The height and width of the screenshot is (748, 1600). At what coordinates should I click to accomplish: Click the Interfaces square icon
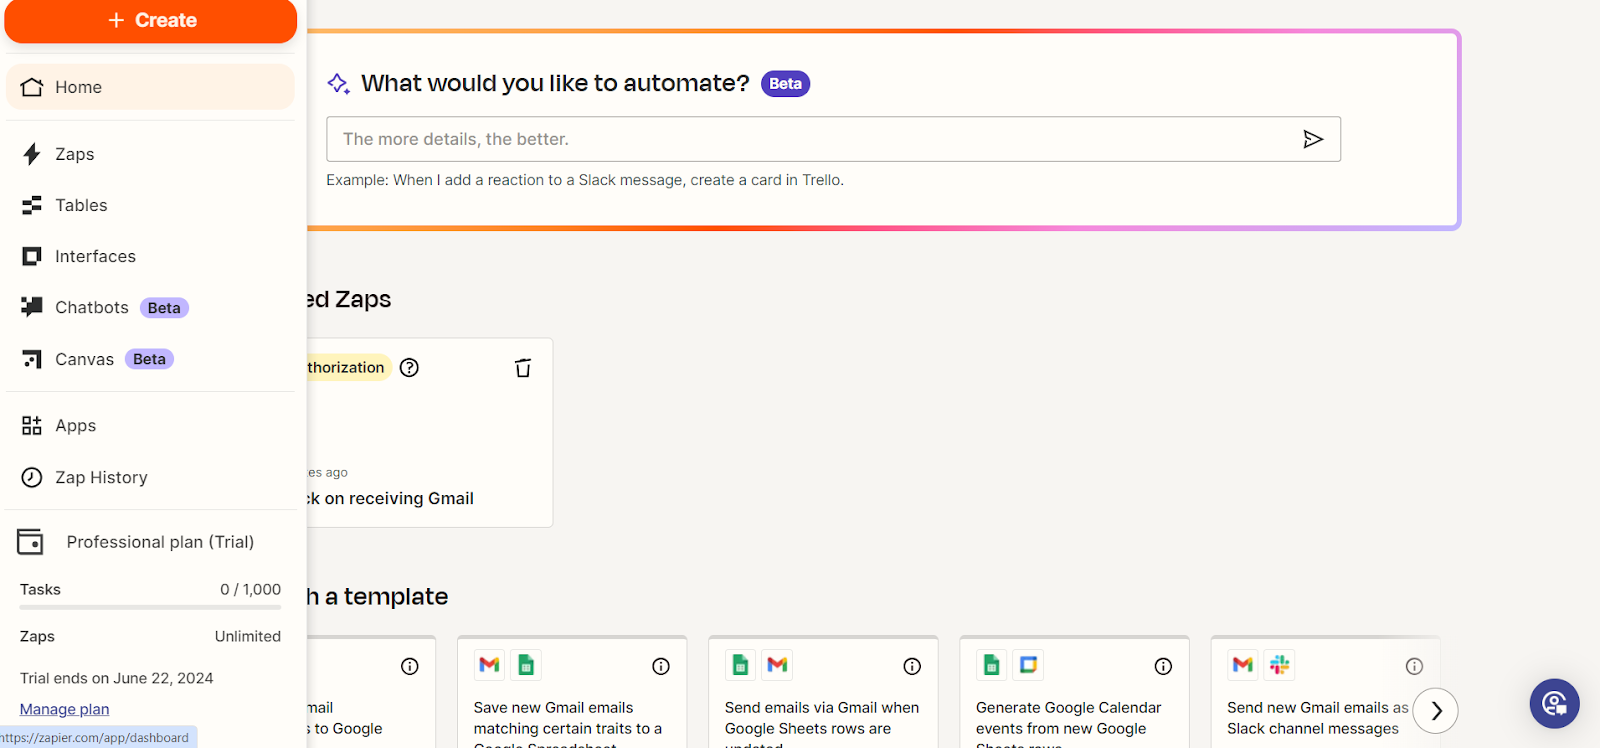(32, 256)
